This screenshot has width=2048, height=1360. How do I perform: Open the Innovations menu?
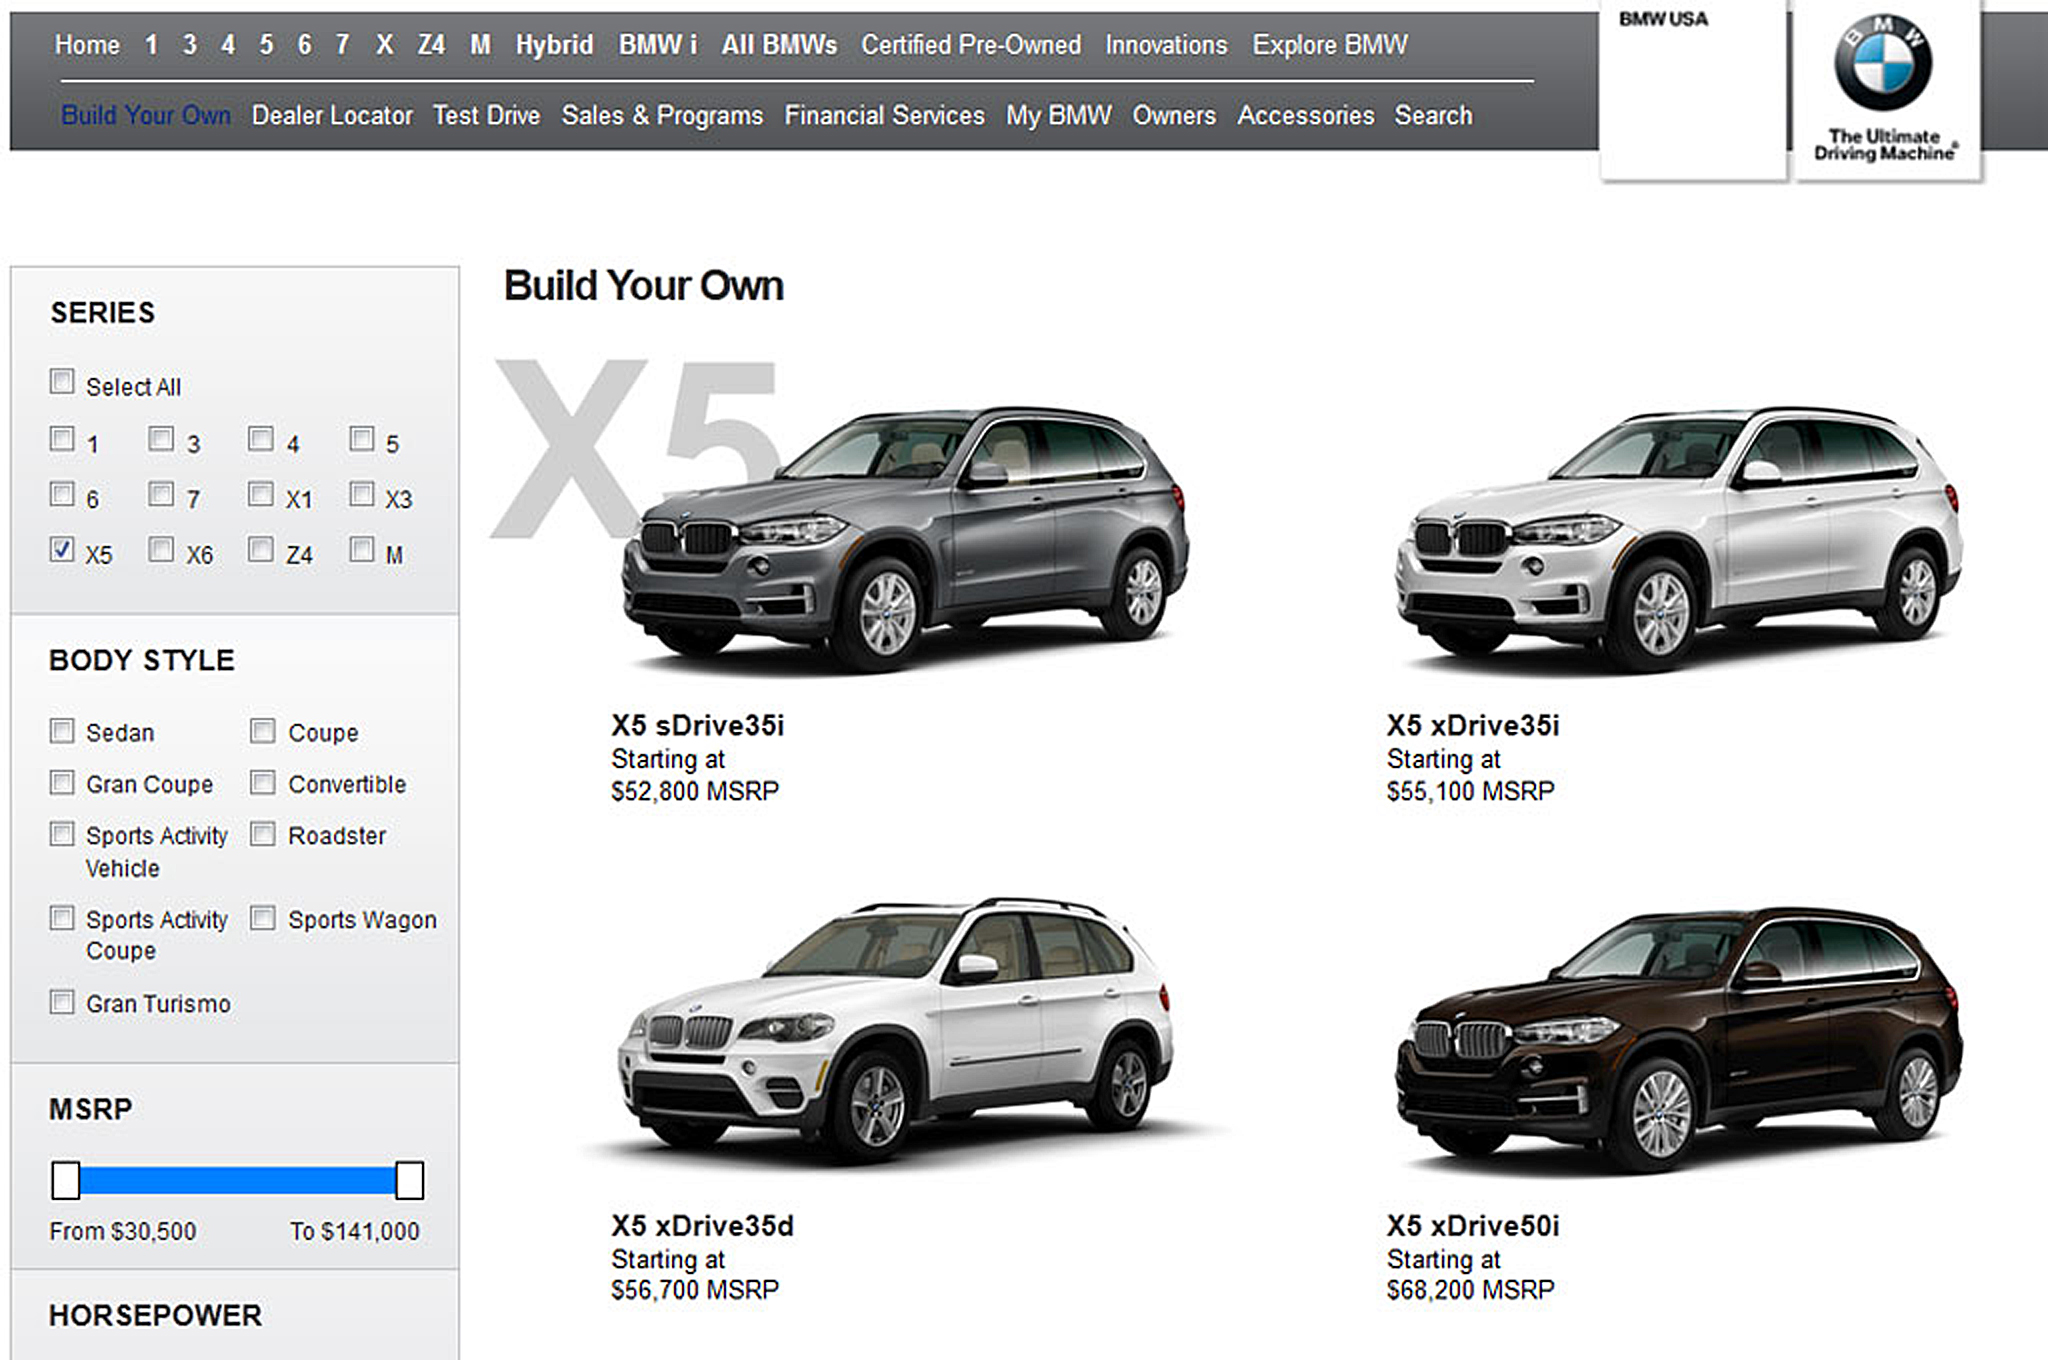point(1166,45)
